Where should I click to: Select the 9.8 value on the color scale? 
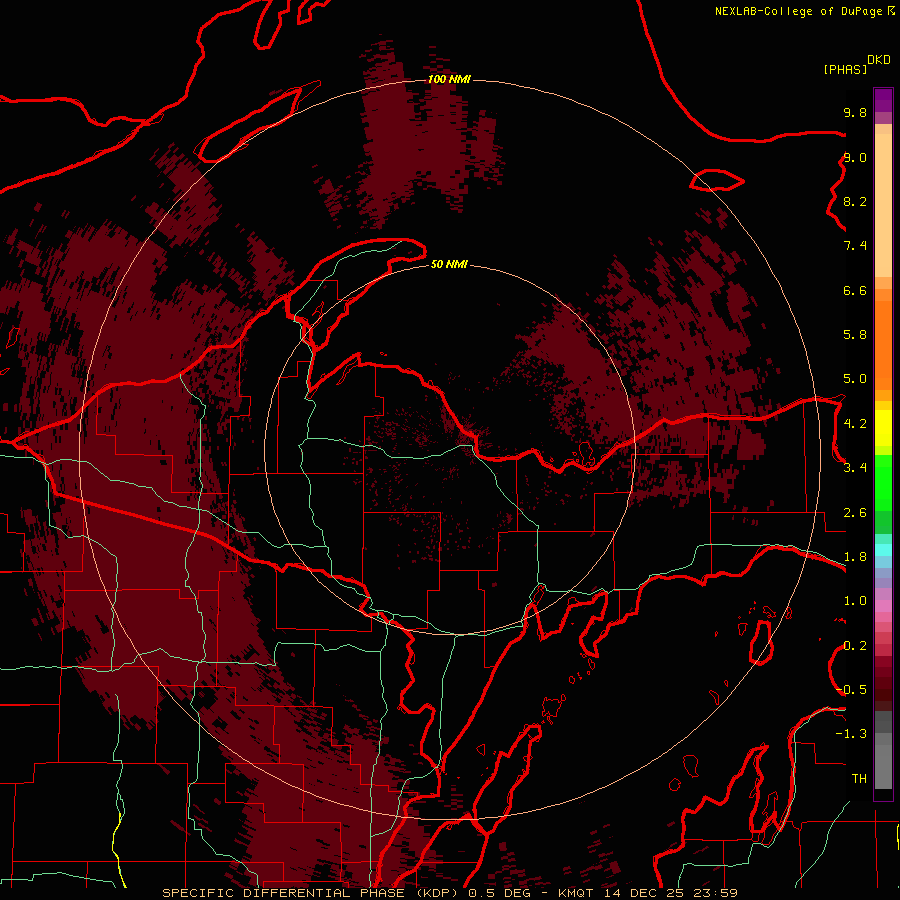coord(855,112)
